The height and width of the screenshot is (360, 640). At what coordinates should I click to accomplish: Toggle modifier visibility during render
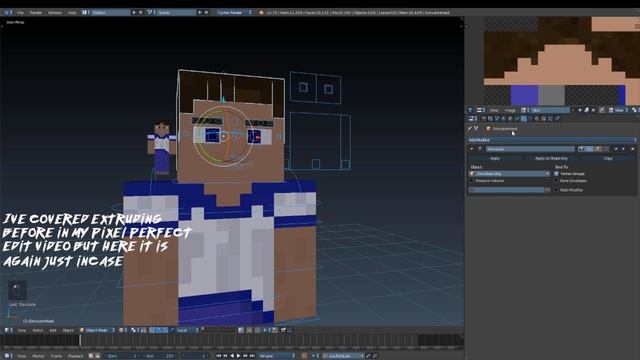pyautogui.click(x=581, y=149)
